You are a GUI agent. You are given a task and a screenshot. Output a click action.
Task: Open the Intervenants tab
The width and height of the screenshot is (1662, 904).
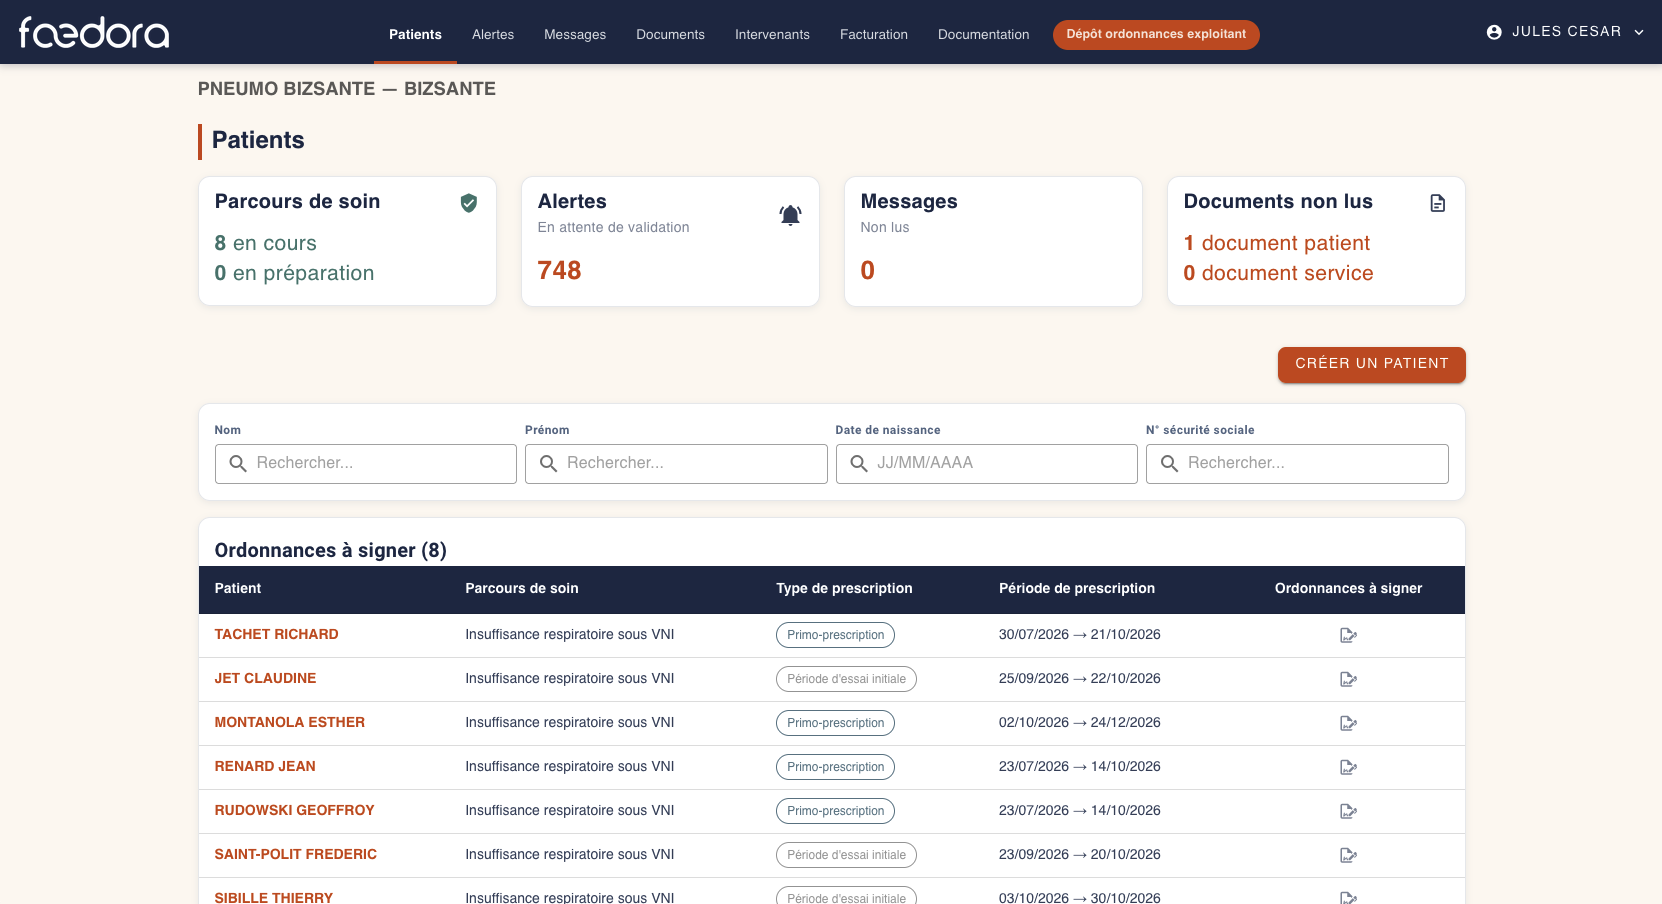tap(772, 34)
